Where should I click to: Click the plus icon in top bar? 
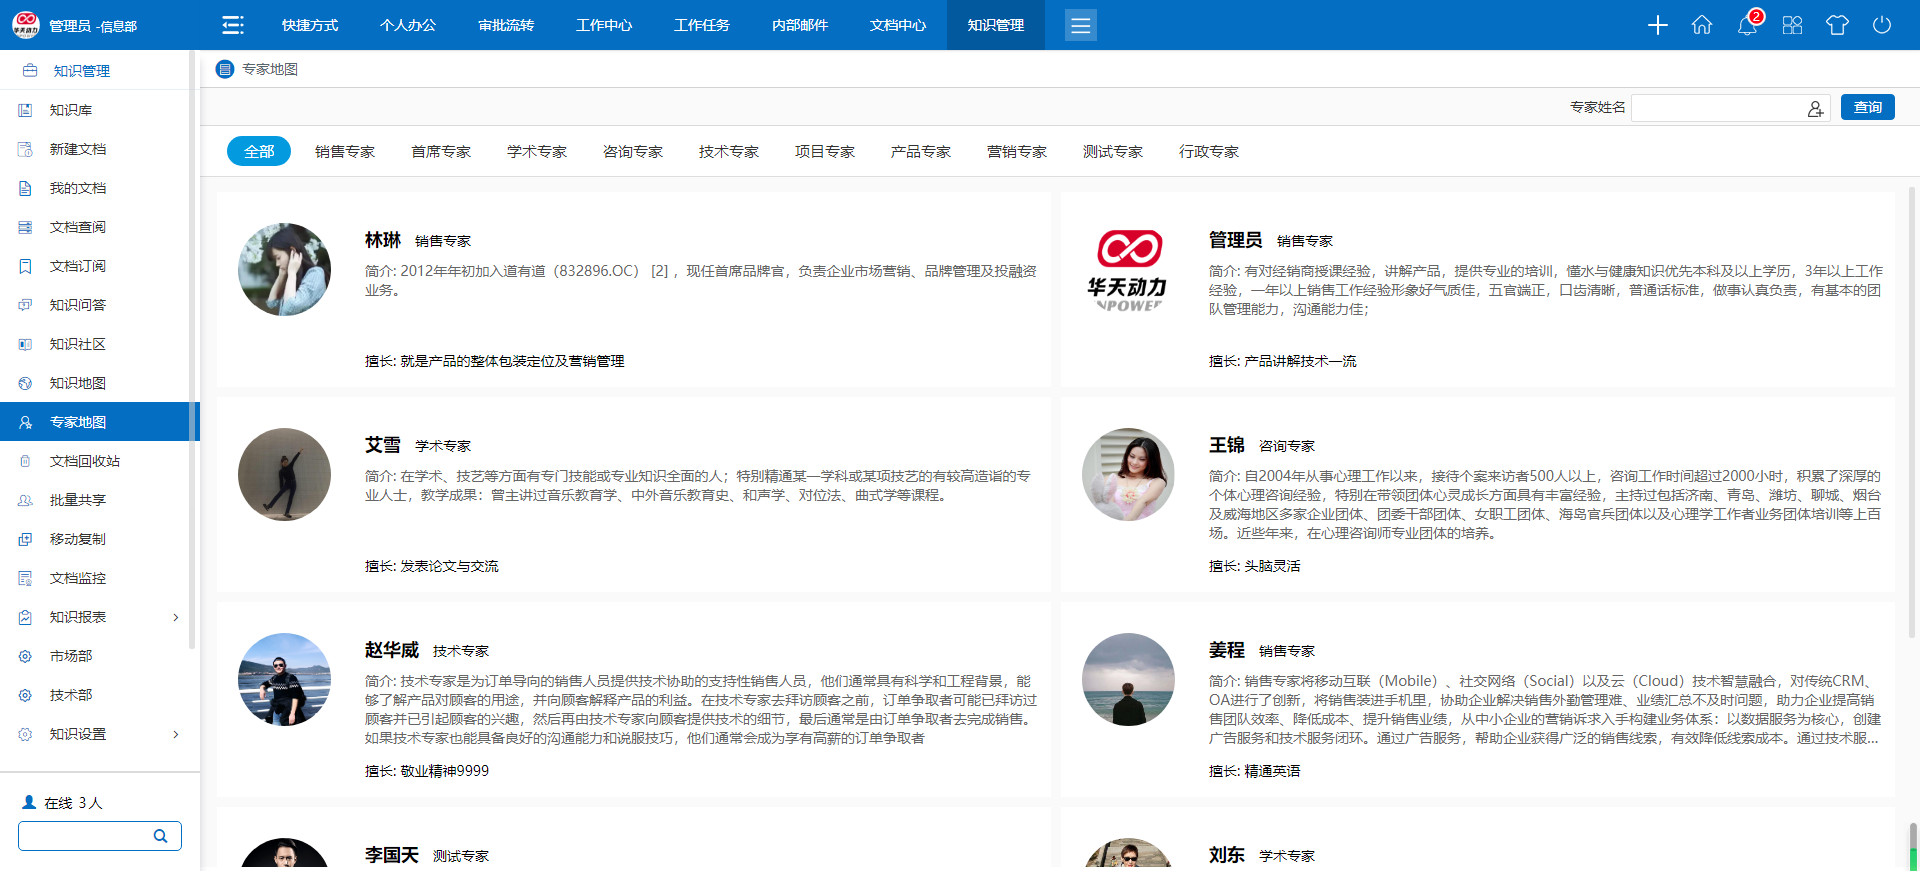pos(1657,25)
